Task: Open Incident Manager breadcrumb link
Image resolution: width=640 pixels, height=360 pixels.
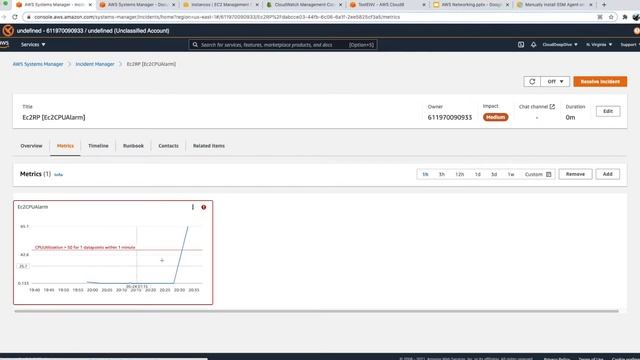Action: tap(95, 64)
